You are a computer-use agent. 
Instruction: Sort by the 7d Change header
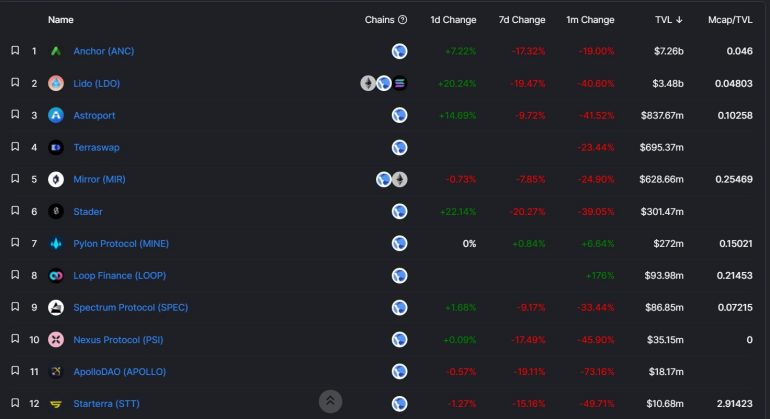tap(522, 19)
